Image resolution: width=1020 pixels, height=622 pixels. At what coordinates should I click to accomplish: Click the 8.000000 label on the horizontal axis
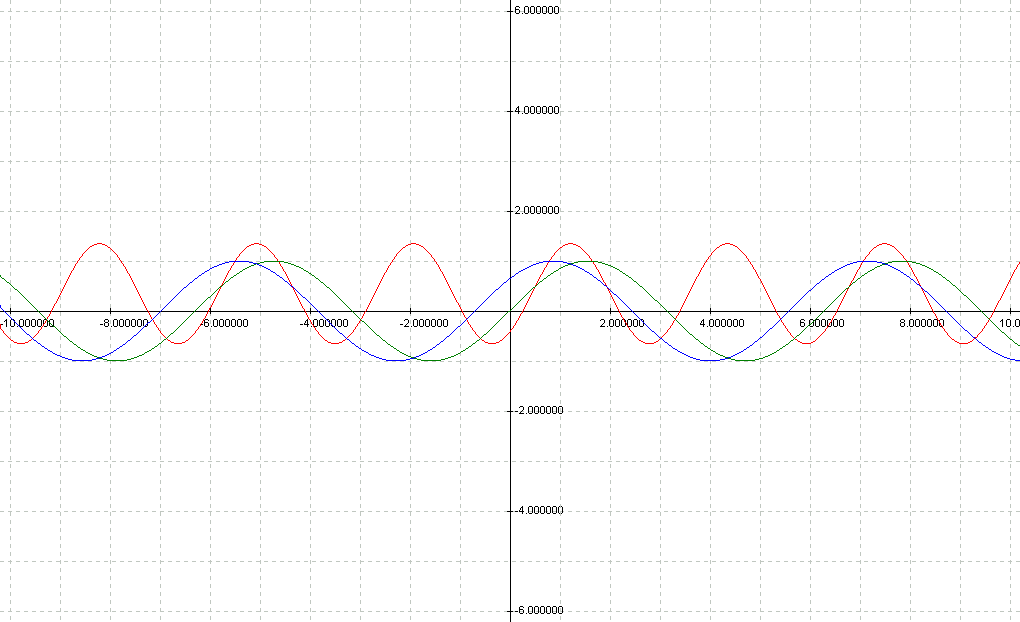(921, 323)
